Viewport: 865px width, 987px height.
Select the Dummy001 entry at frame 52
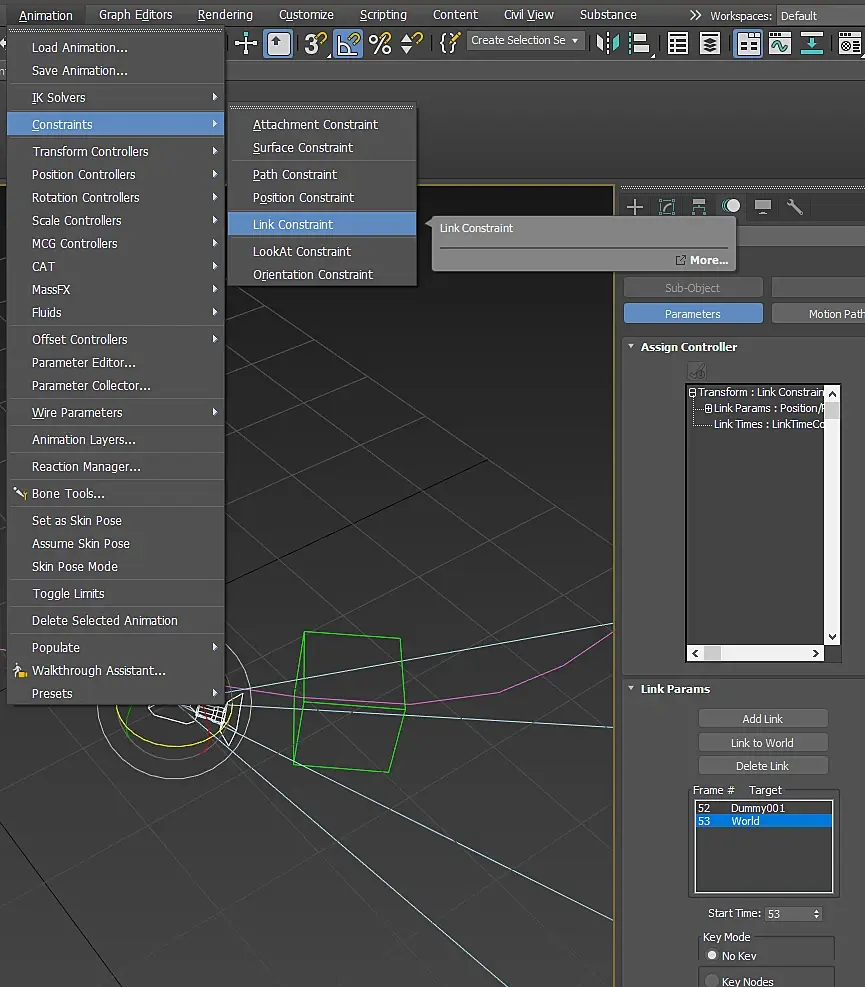[x=757, y=808]
